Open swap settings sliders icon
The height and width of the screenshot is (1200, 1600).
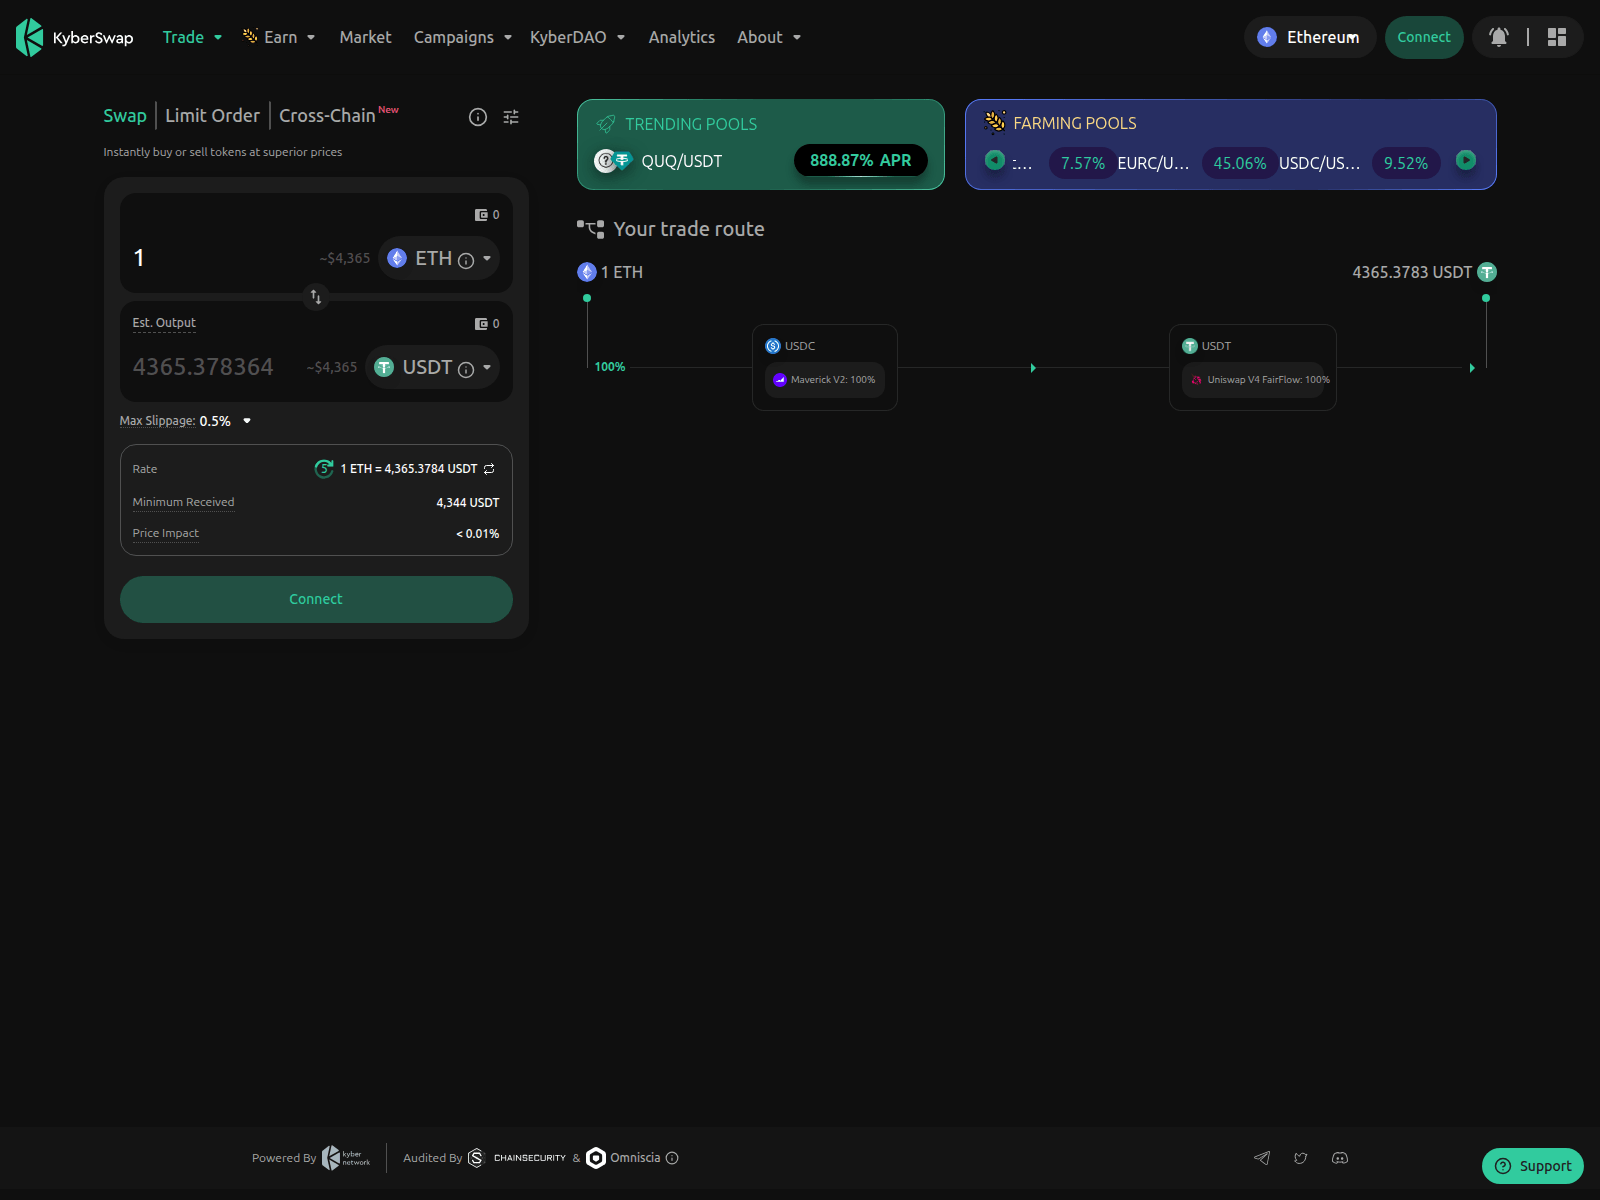[511, 117]
